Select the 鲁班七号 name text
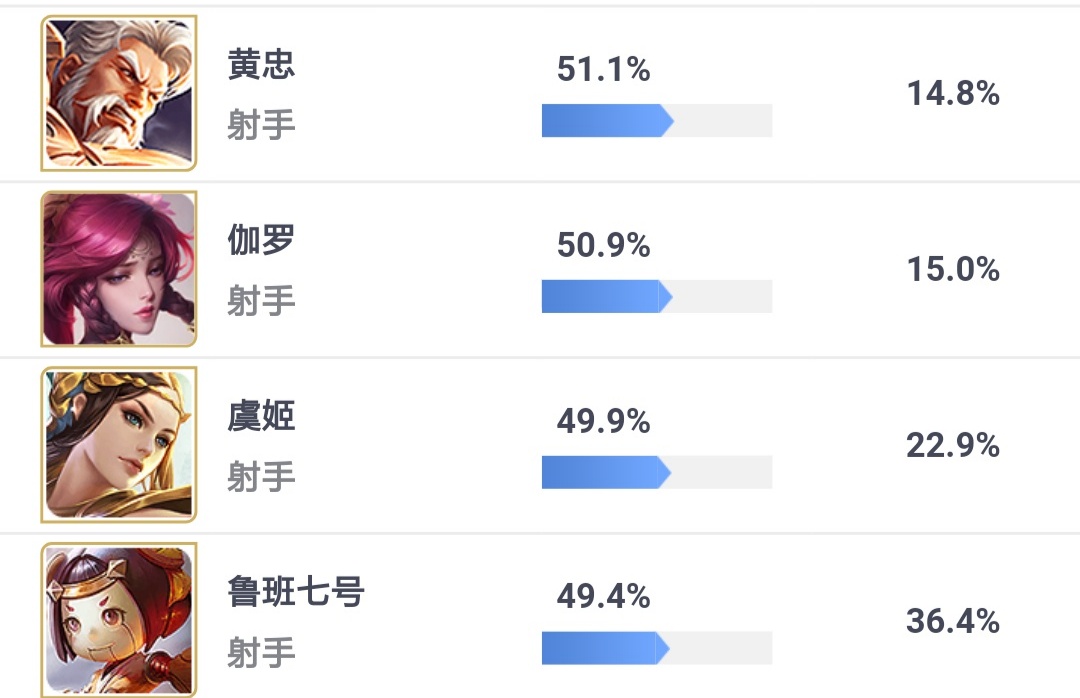1080x698 pixels. click(x=296, y=592)
